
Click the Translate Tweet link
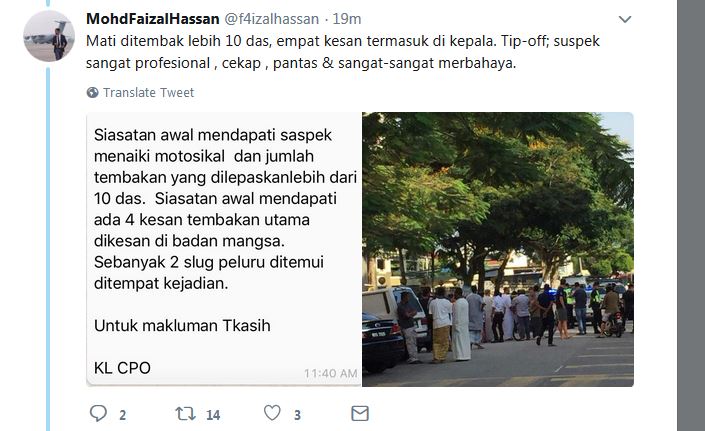click(x=148, y=93)
